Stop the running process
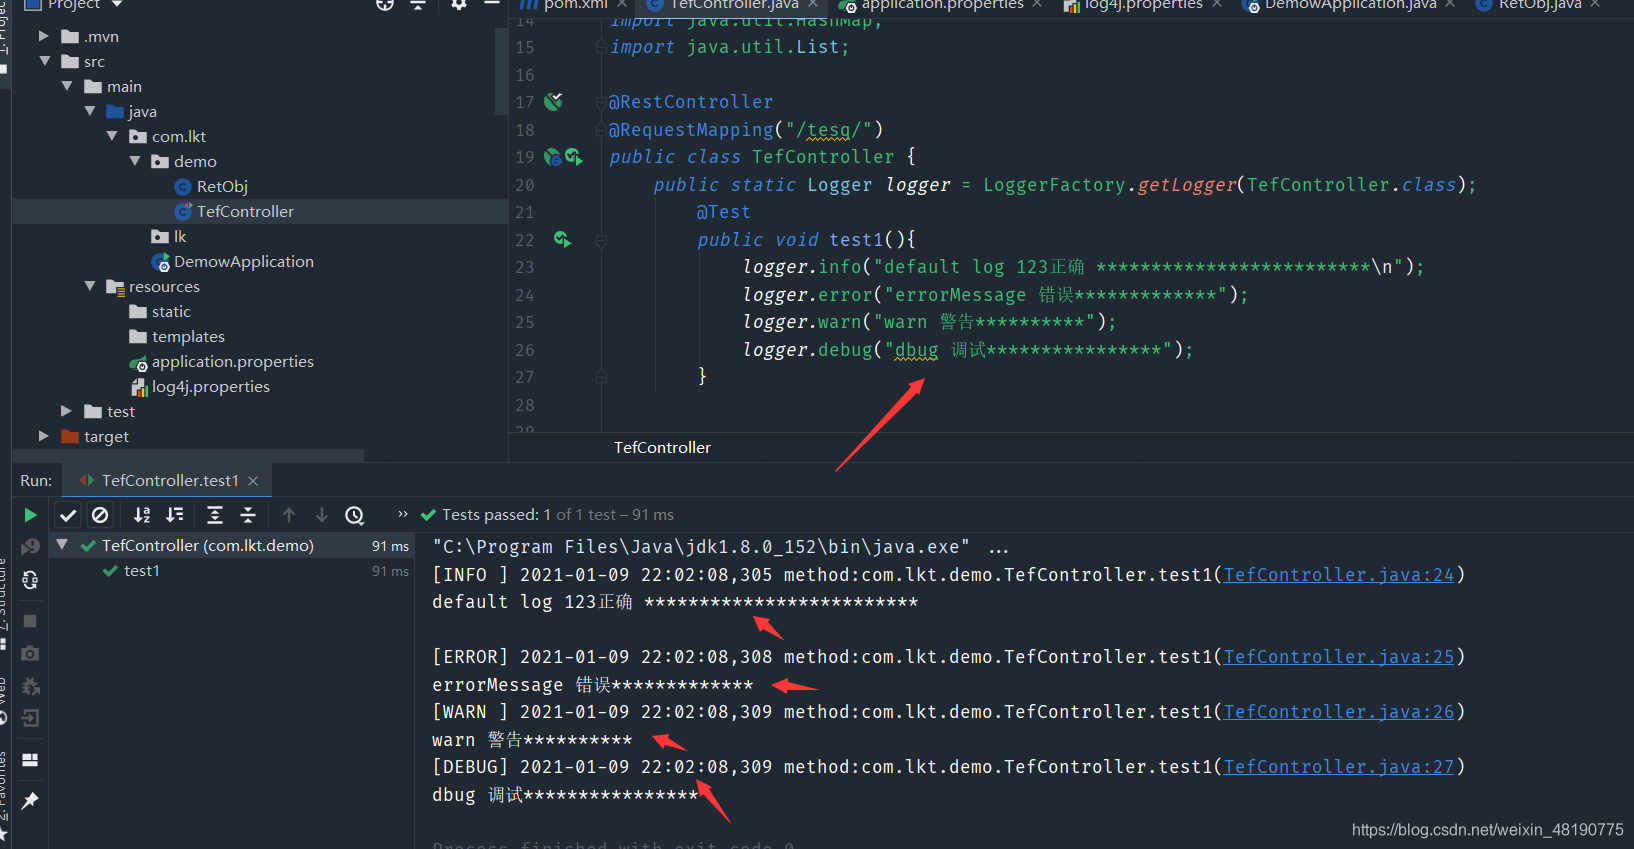 [30, 621]
